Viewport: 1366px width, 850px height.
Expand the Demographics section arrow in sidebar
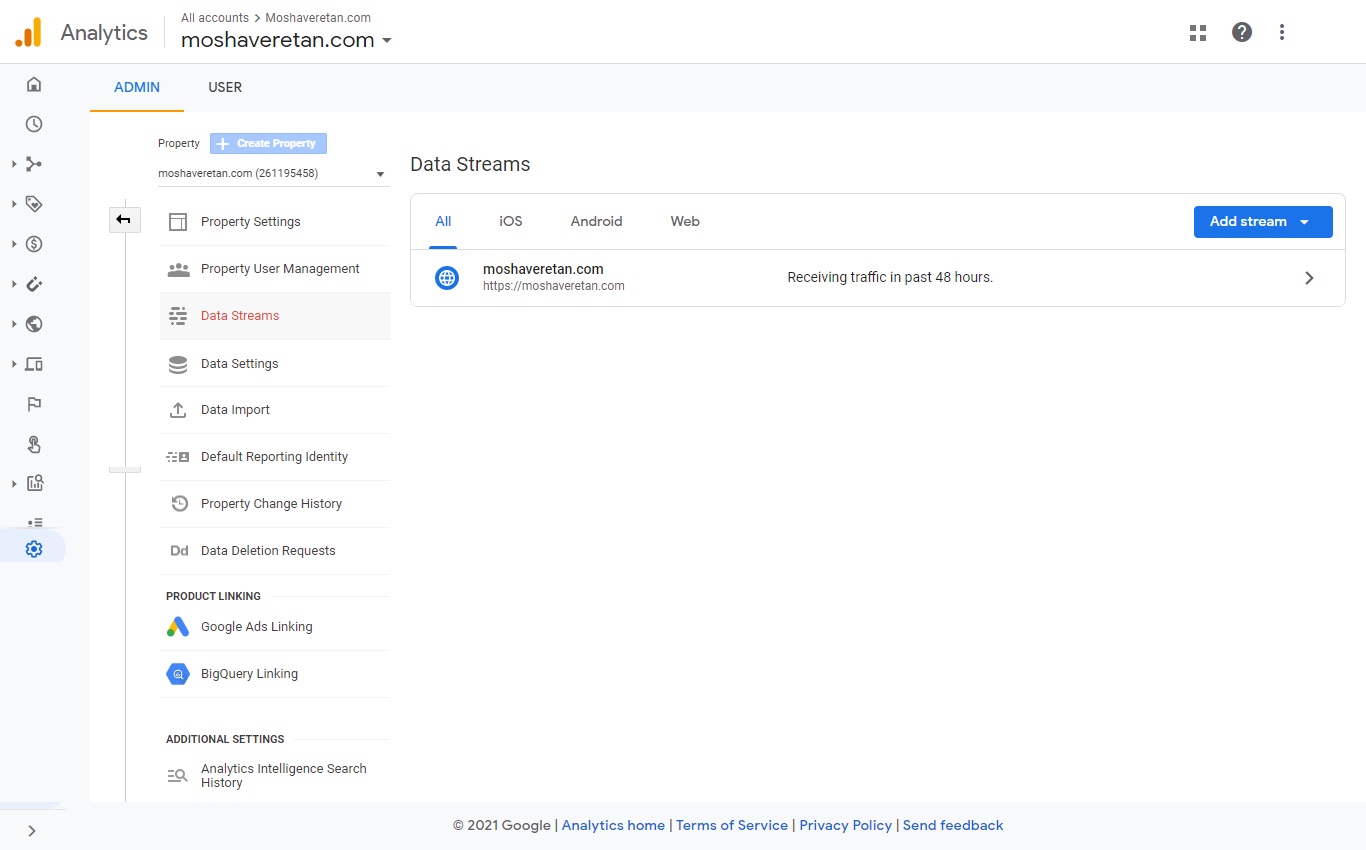pos(14,324)
